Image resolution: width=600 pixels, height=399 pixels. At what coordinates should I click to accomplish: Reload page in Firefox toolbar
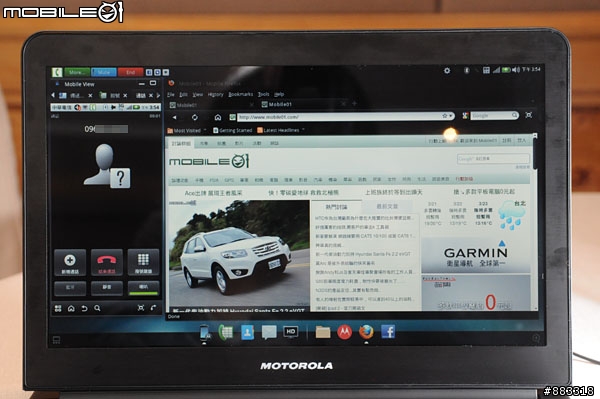coord(195,117)
